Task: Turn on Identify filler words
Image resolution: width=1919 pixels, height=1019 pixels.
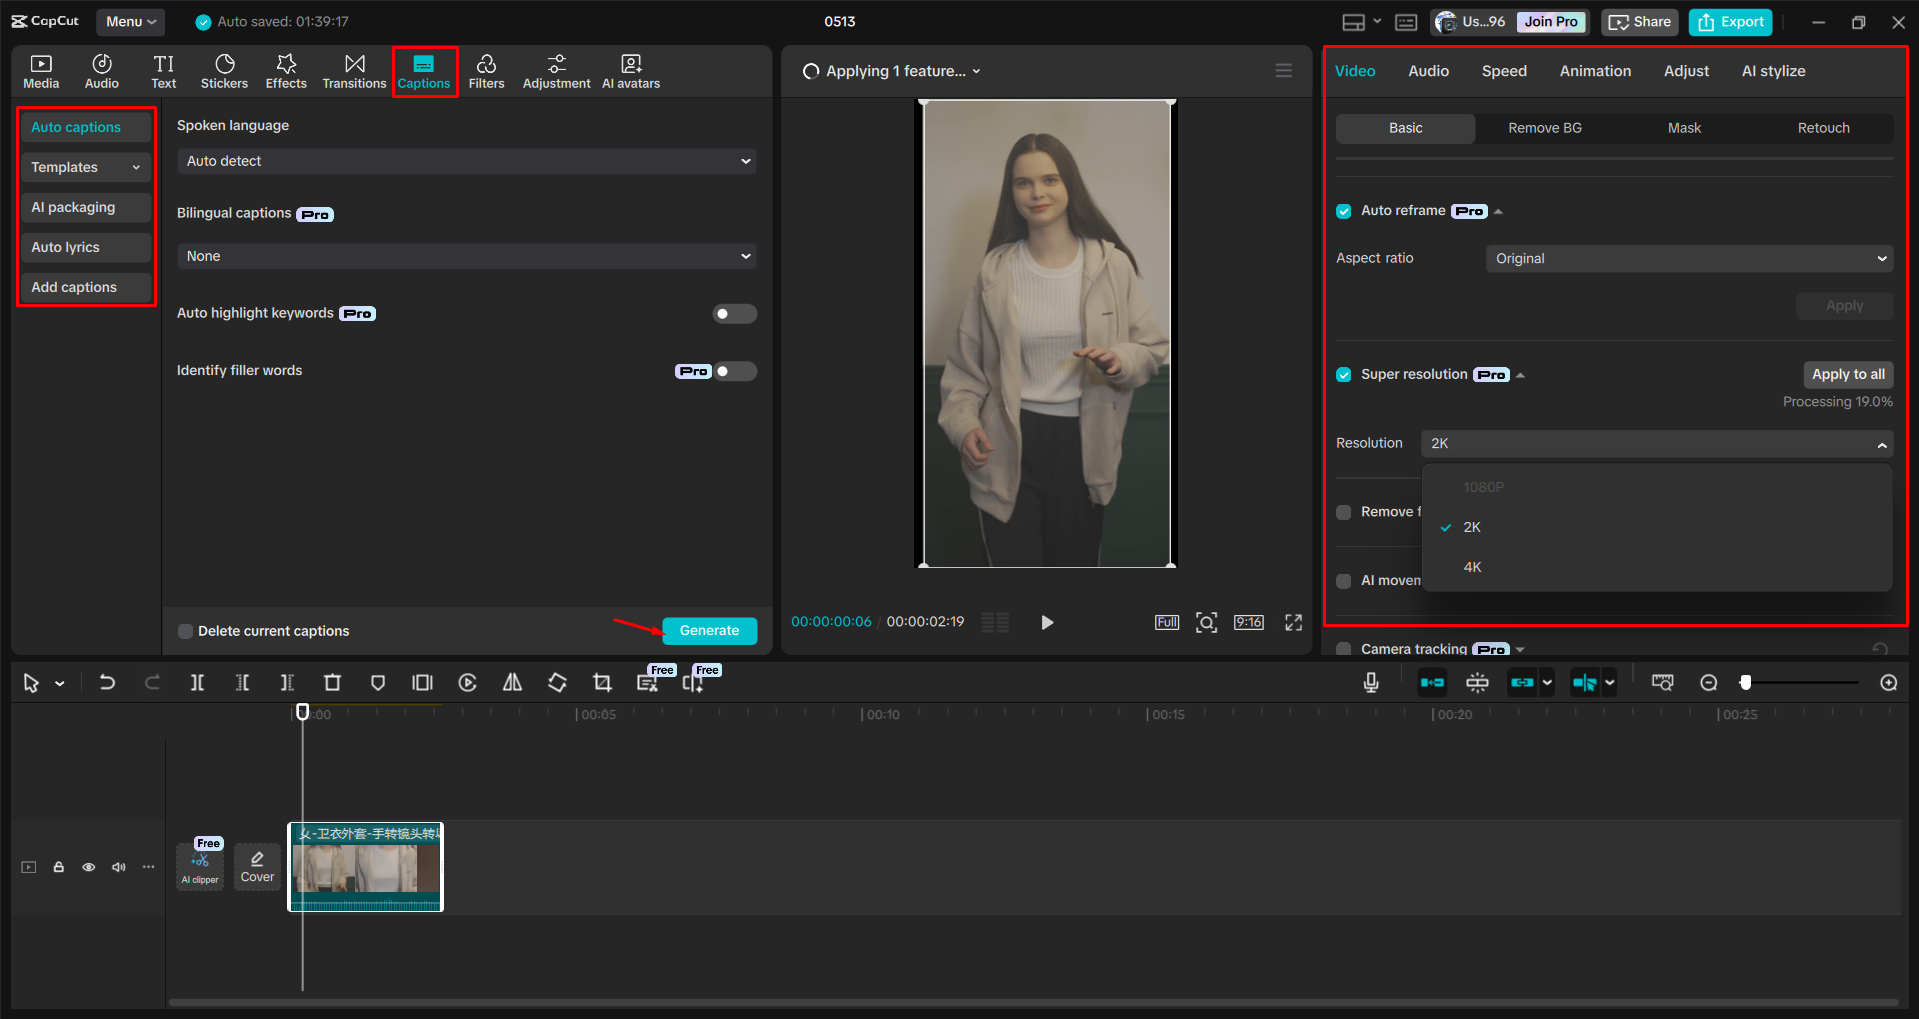Action: pos(736,371)
